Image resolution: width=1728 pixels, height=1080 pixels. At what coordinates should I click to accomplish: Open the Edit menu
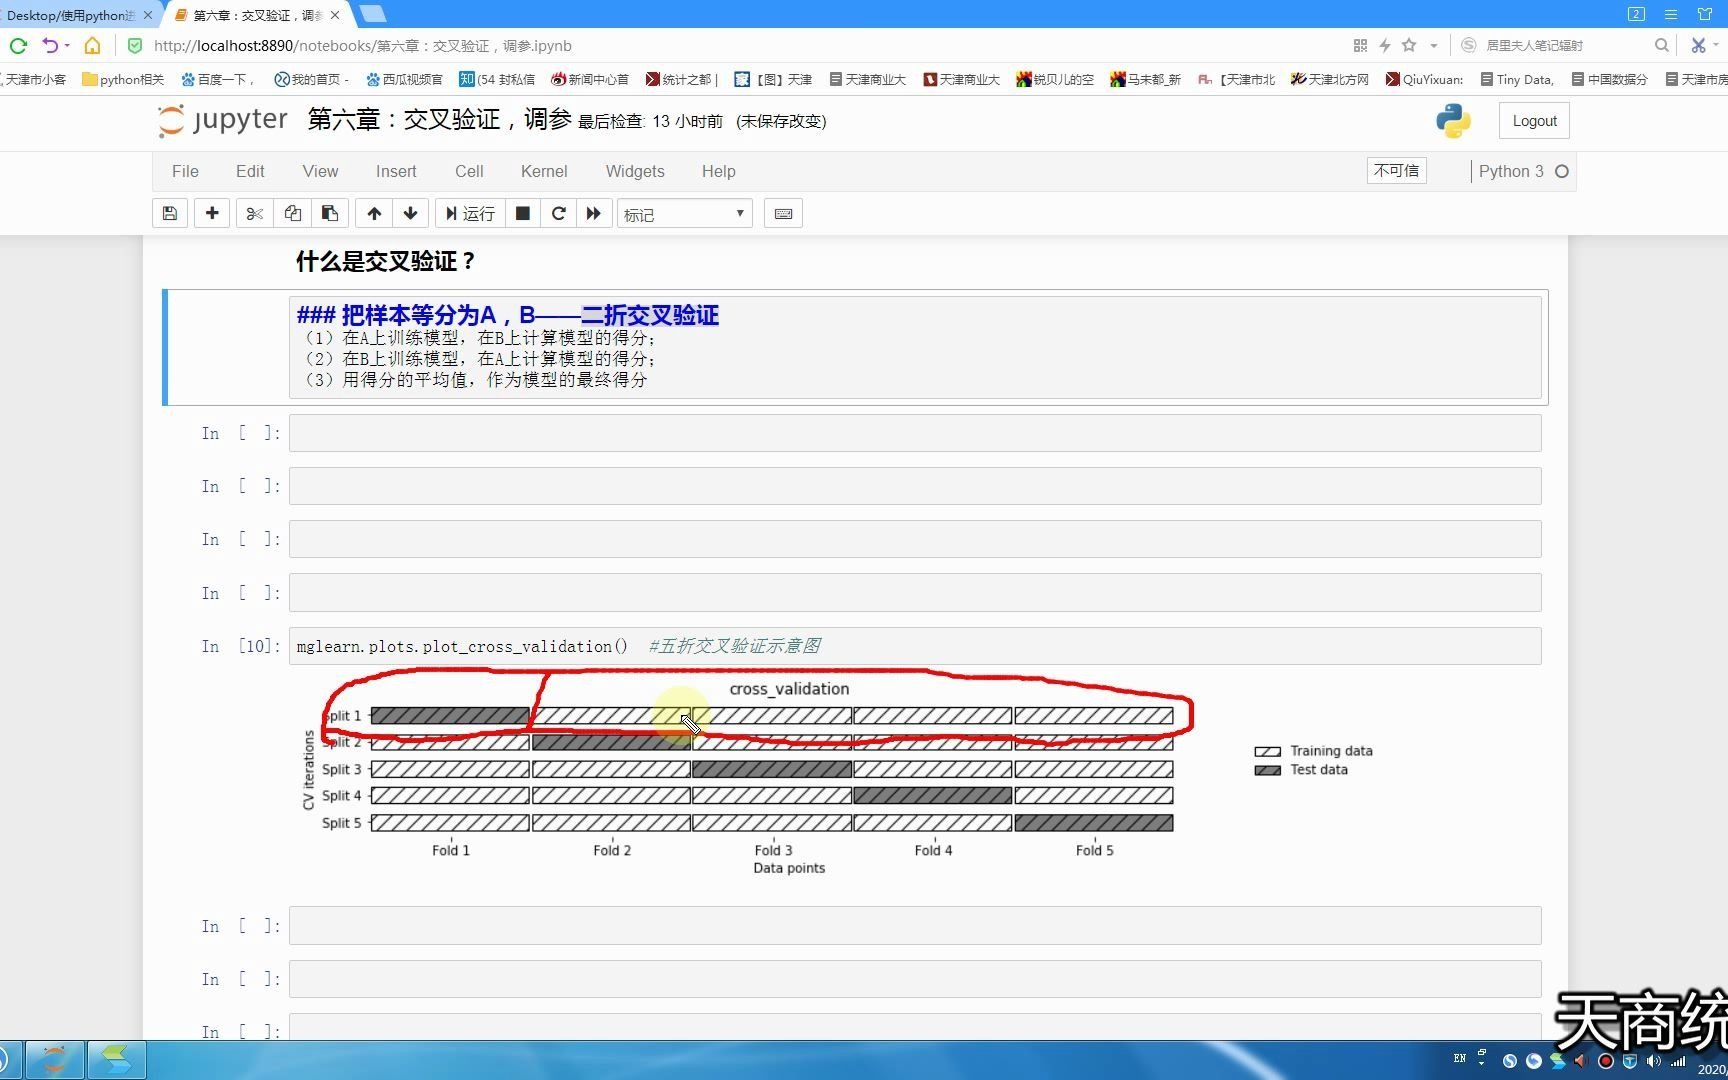(250, 171)
